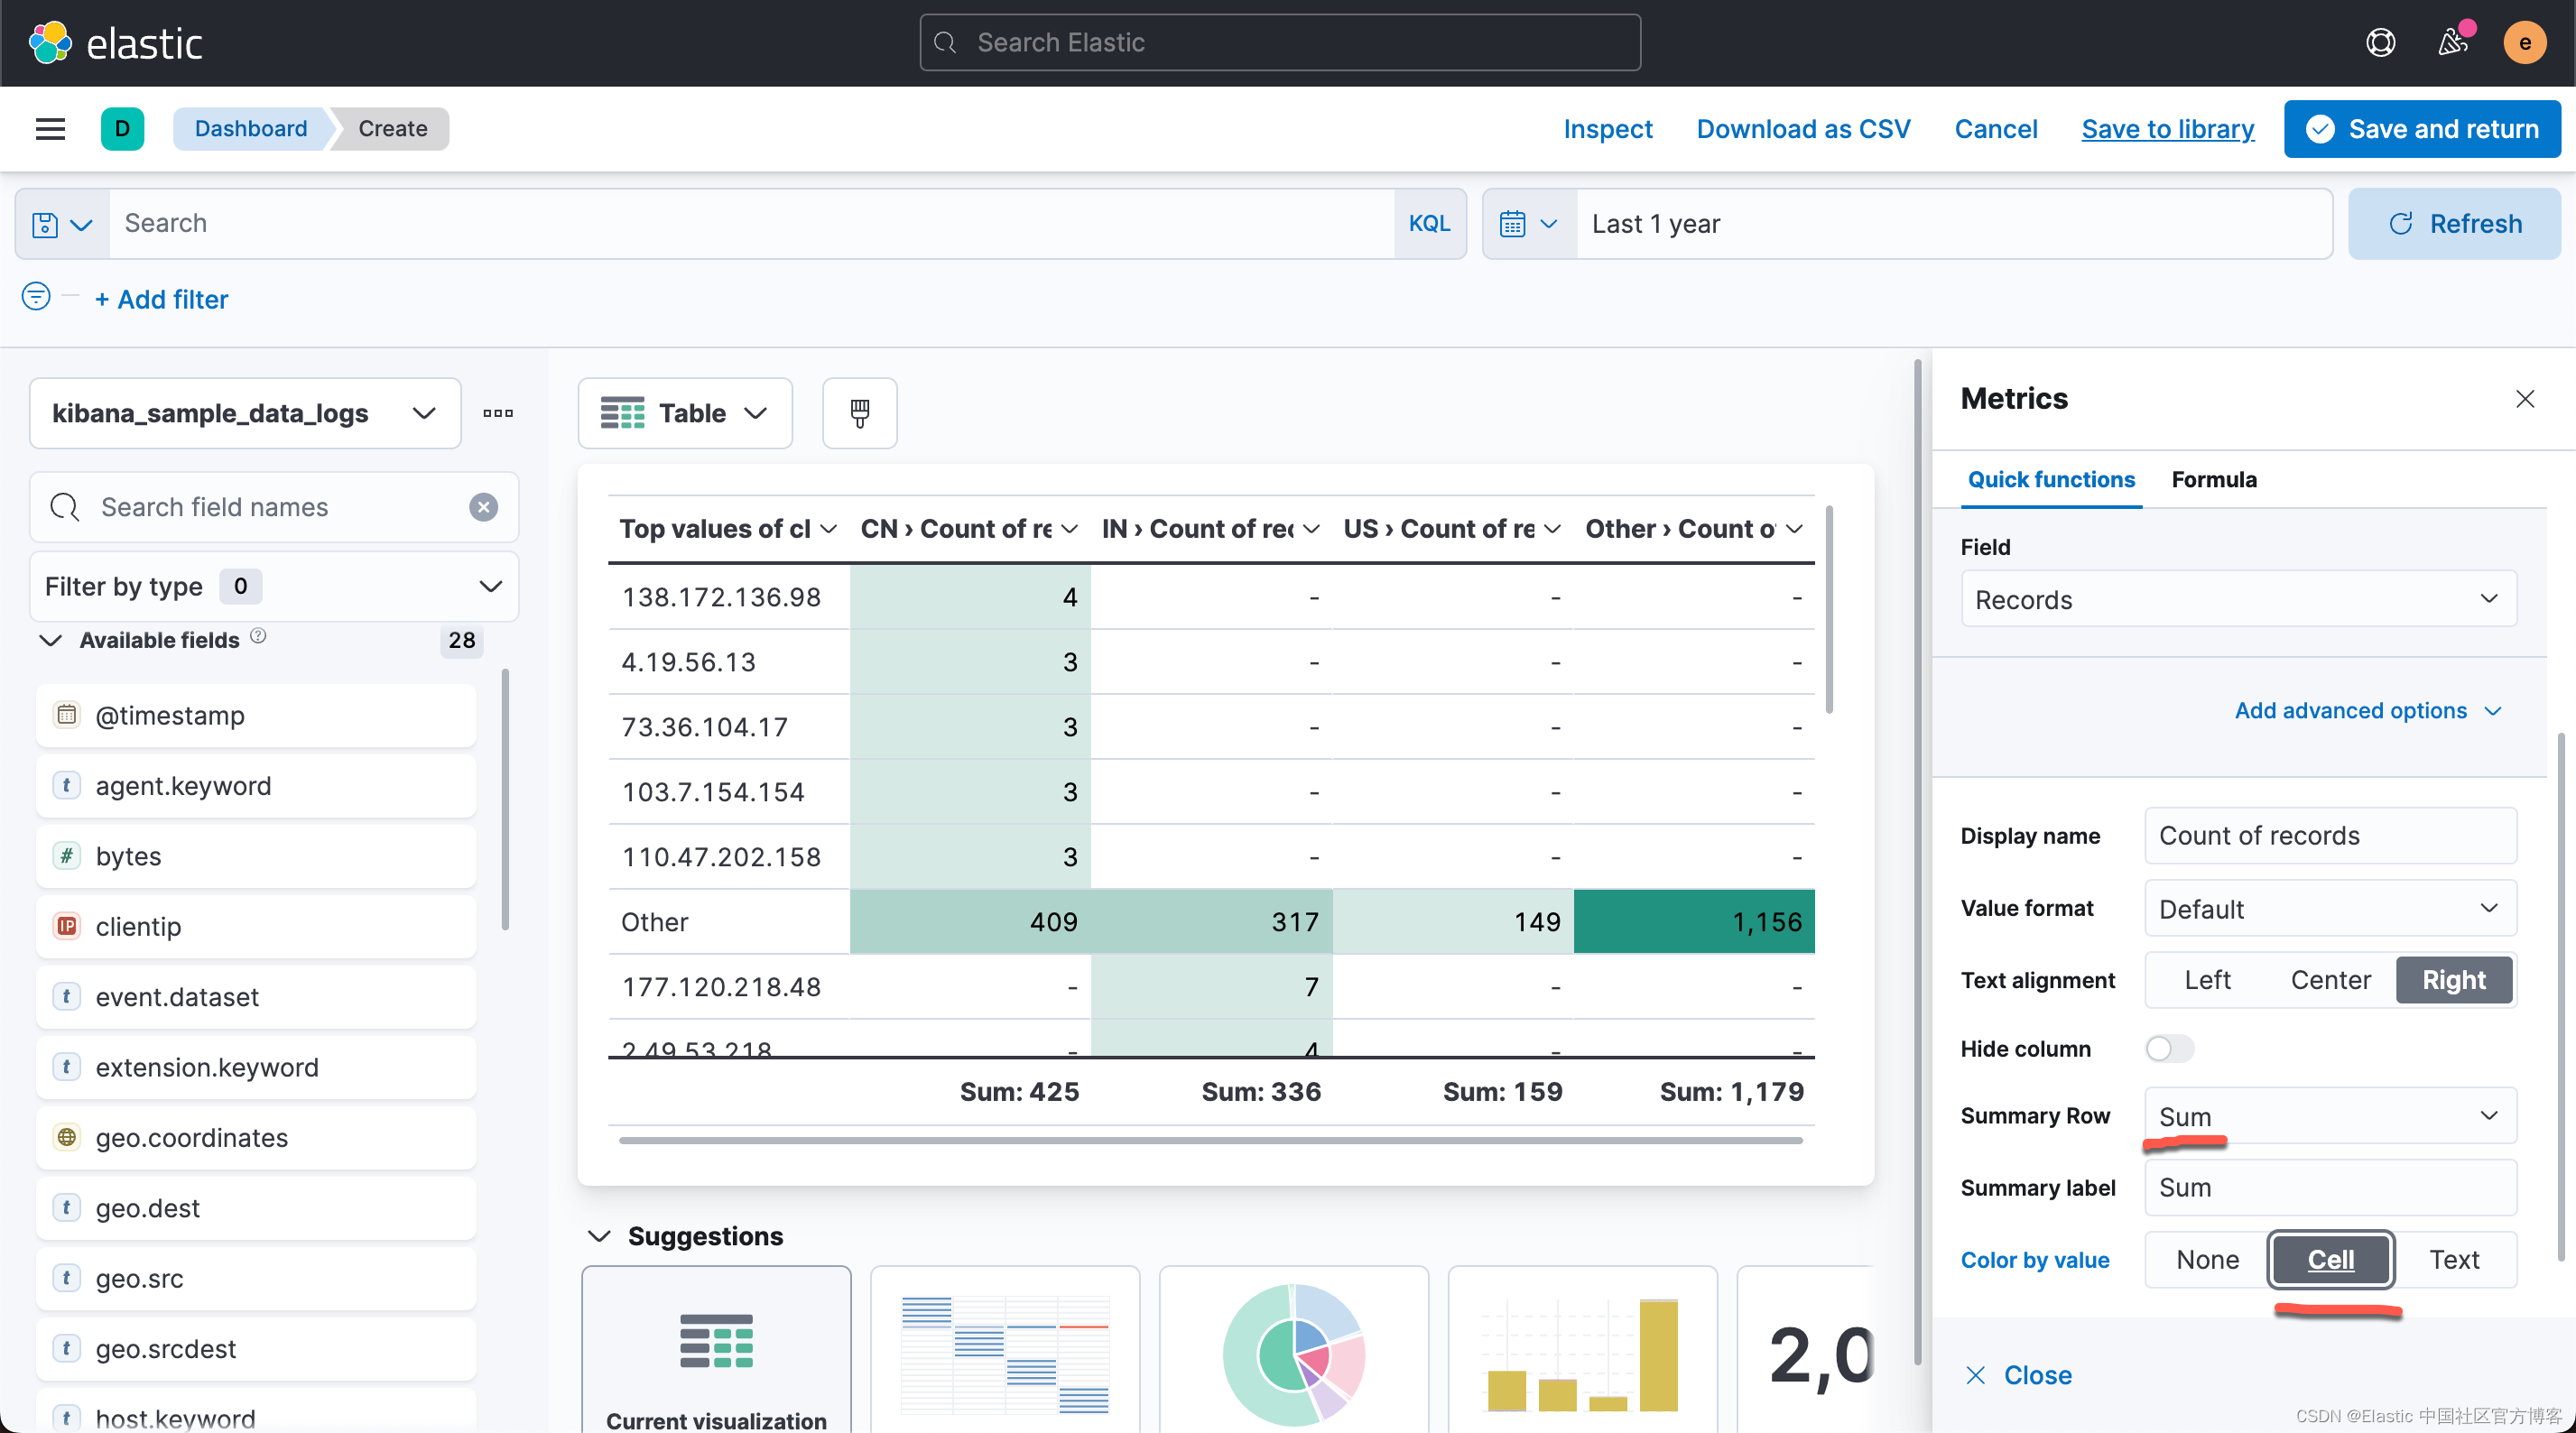Image resolution: width=2576 pixels, height=1433 pixels.
Task: Open index pattern three-dot options
Action: coord(497,413)
